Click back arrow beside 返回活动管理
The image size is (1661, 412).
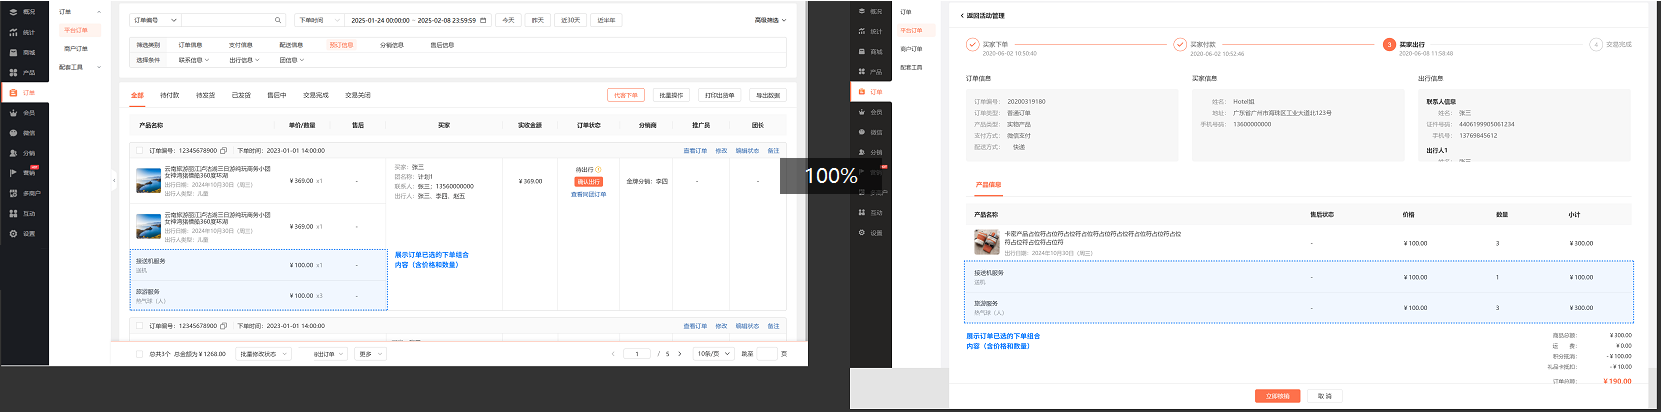coord(962,16)
